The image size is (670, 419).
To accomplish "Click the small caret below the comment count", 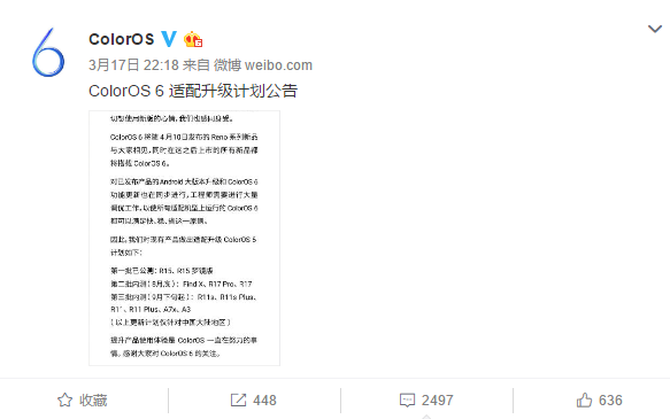I will (426, 416).
